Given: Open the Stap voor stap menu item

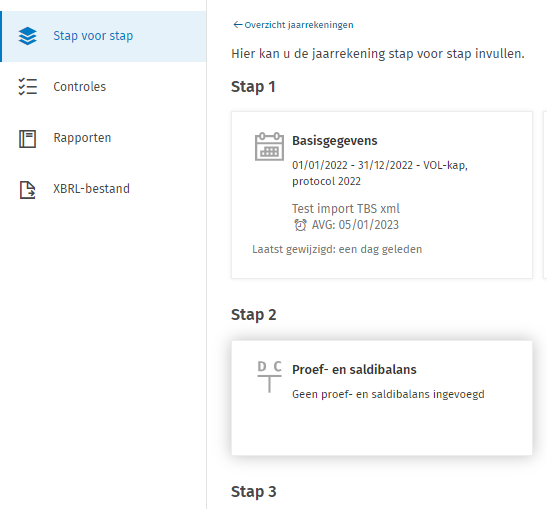Looking at the screenshot, I should pyautogui.click(x=104, y=36).
